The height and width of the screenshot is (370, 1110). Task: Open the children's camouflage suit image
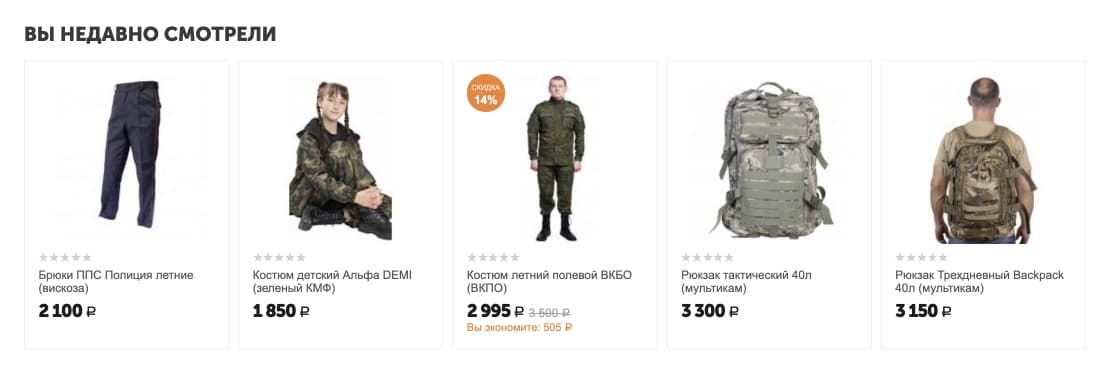point(341,160)
